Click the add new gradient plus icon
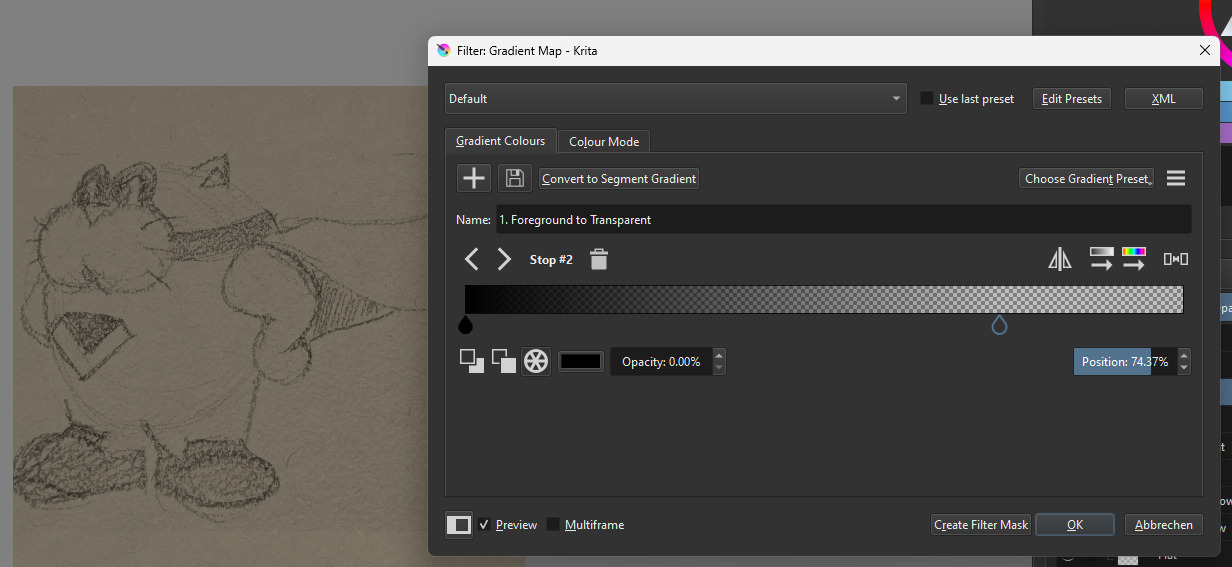This screenshot has width=1232, height=567. (474, 178)
